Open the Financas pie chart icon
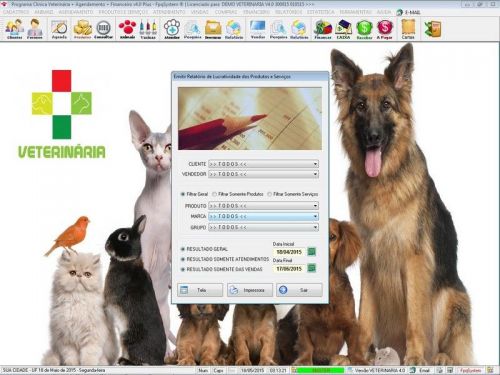The height and width of the screenshot is (375, 500). tap(323, 29)
